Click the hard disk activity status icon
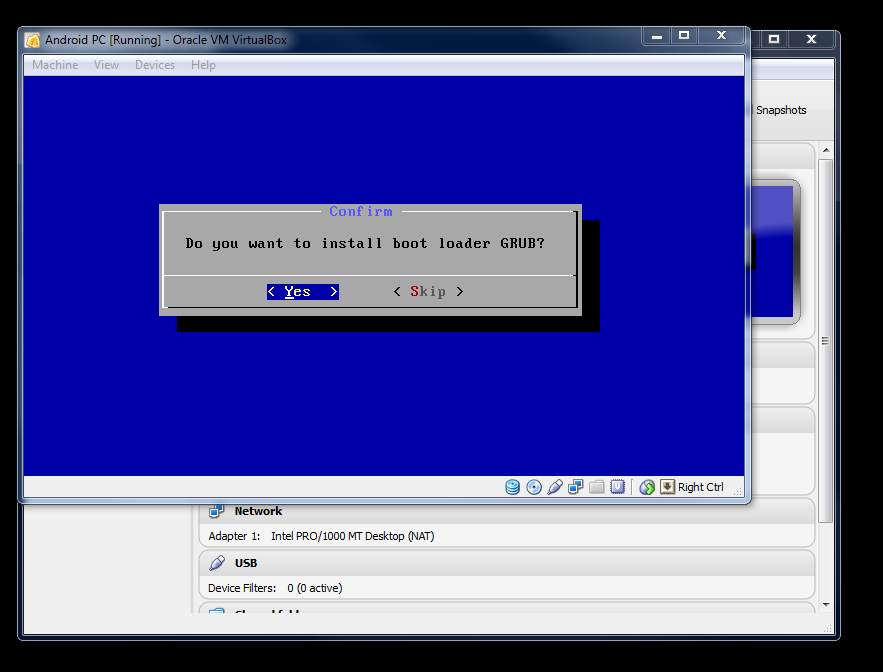This screenshot has height=672, width=883. click(x=512, y=487)
